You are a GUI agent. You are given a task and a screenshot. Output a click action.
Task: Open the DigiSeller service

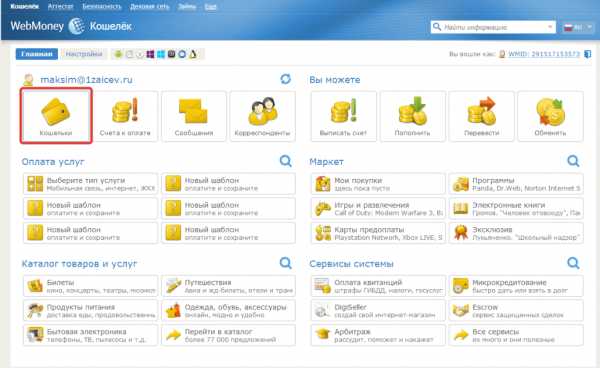click(x=378, y=311)
